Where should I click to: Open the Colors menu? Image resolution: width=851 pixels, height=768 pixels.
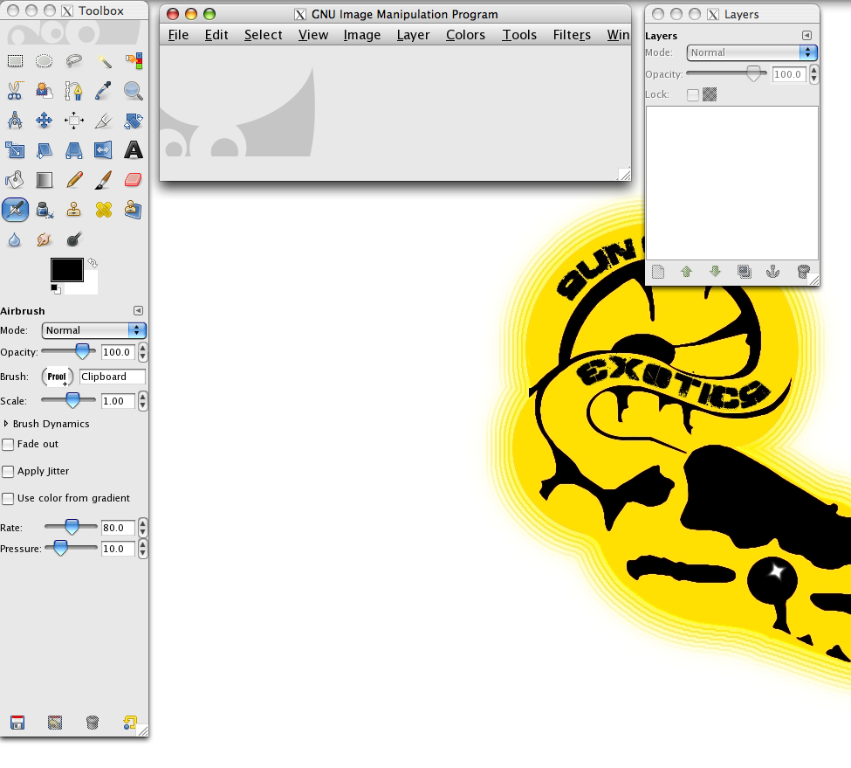tap(466, 35)
